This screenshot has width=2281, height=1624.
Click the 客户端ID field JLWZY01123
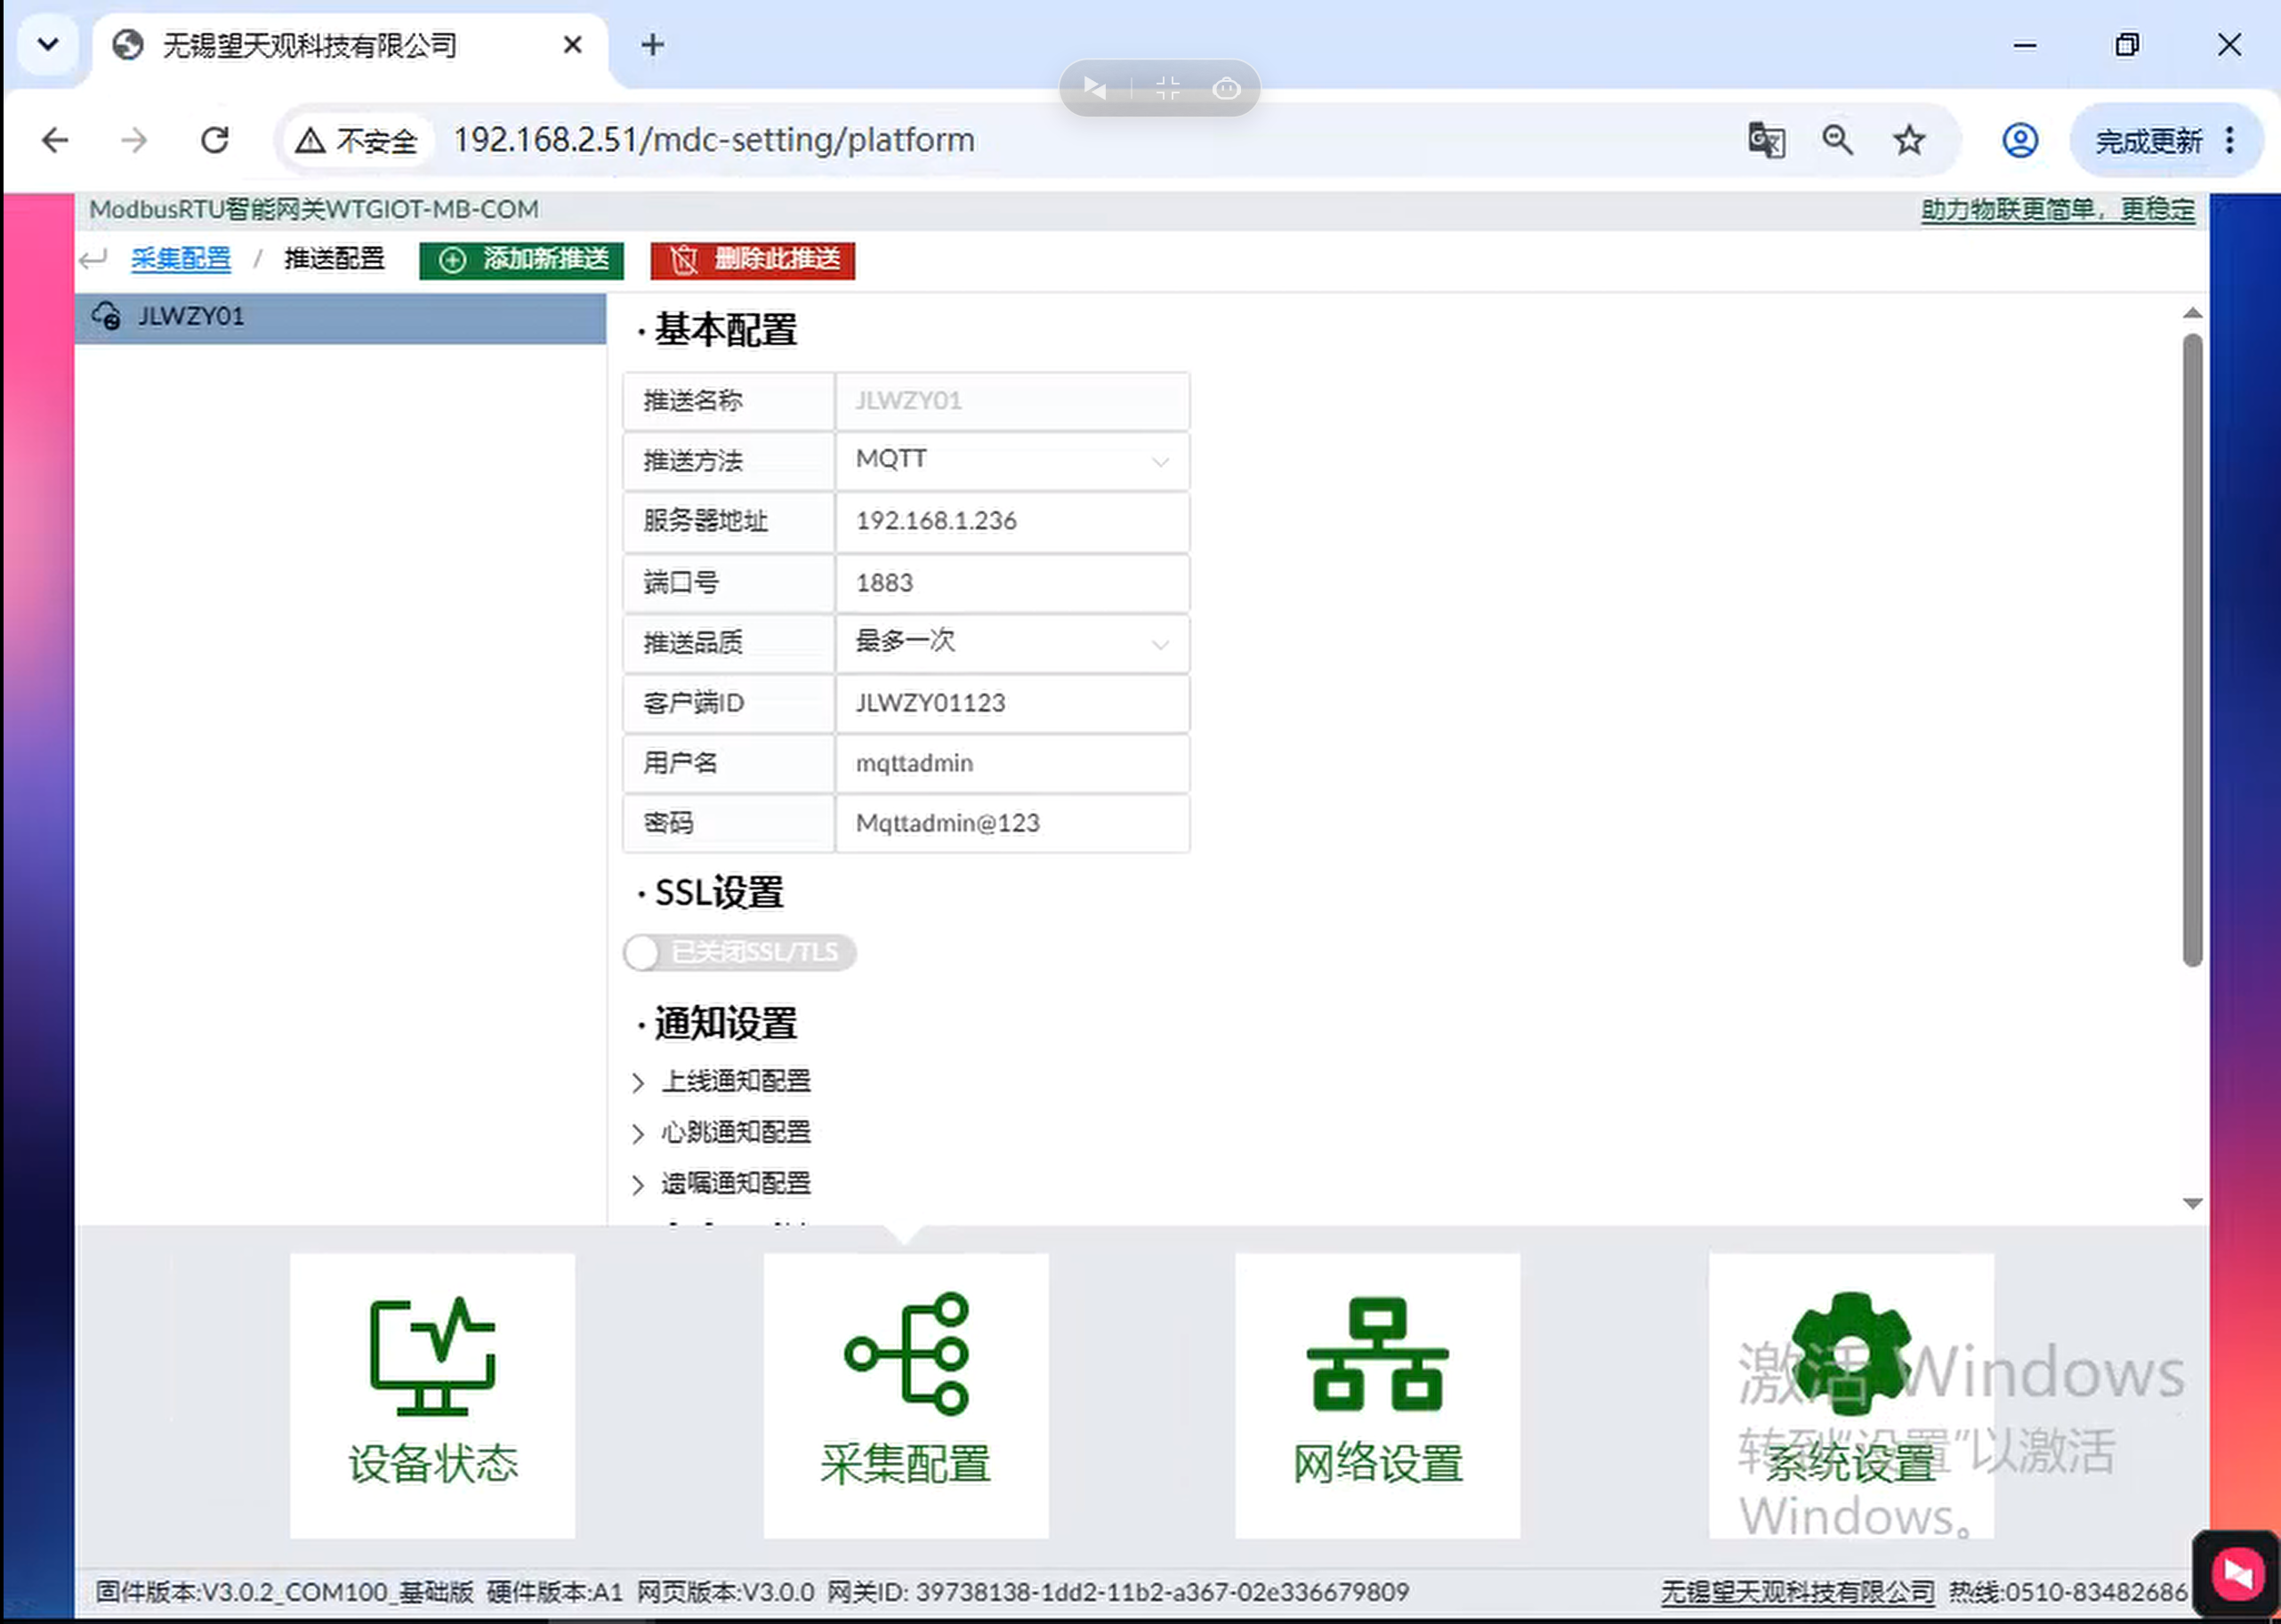coord(1012,703)
